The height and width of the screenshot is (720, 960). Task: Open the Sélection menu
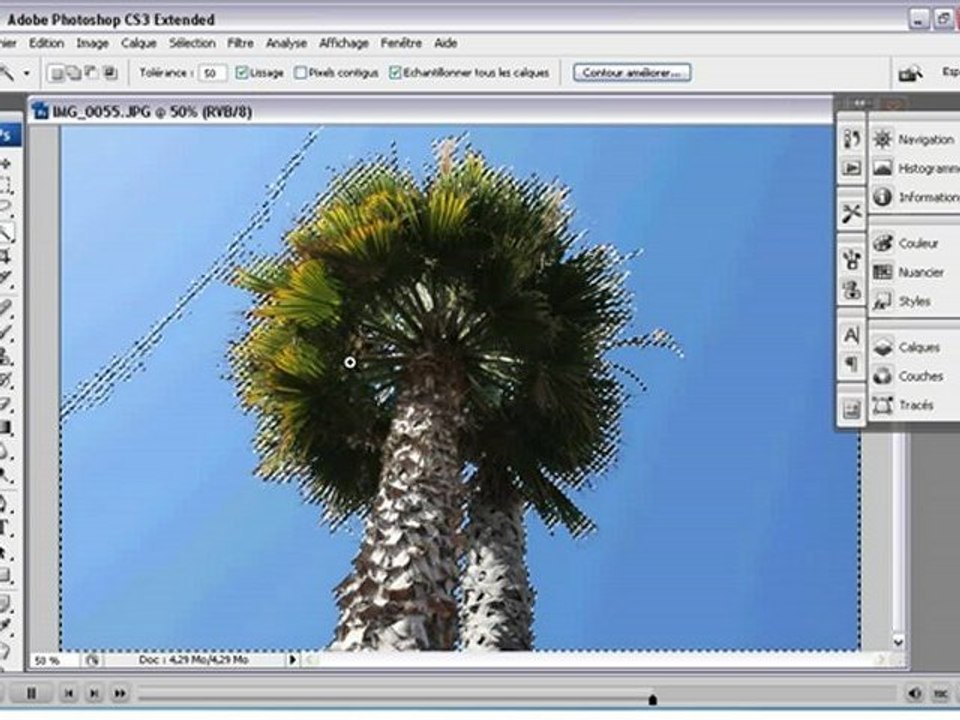coord(192,43)
